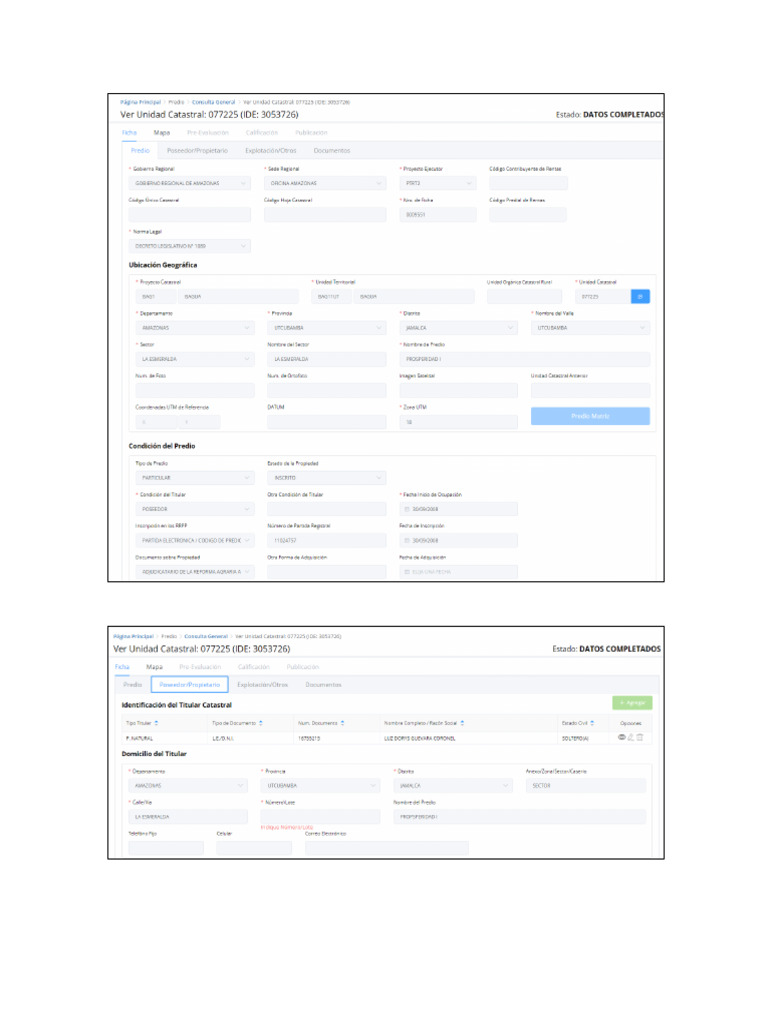The width and height of the screenshot is (768, 1024).
Task: Click Nro. de Ficha input field
Action: (438, 215)
